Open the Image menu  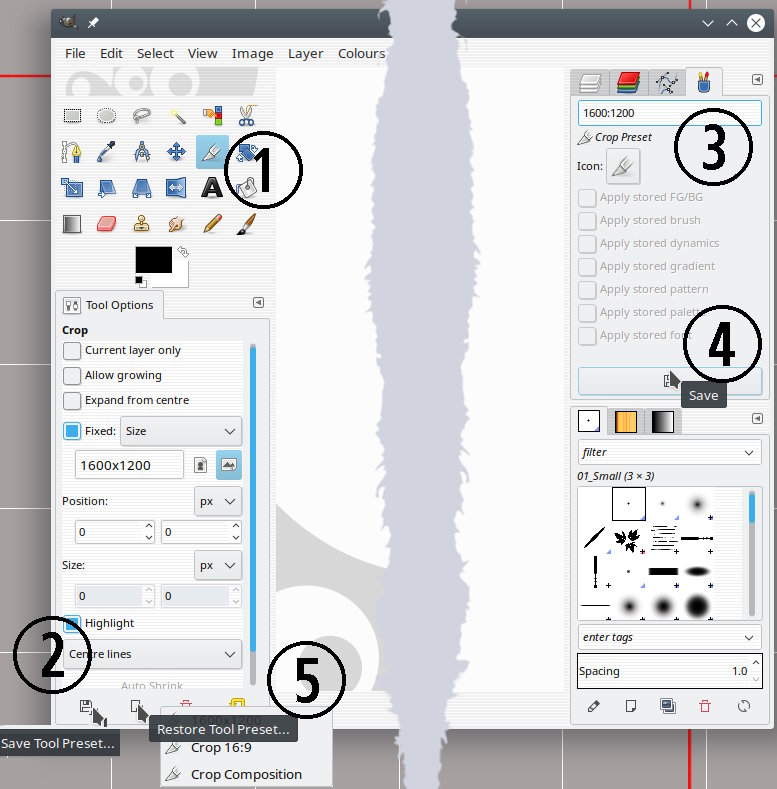coord(253,54)
